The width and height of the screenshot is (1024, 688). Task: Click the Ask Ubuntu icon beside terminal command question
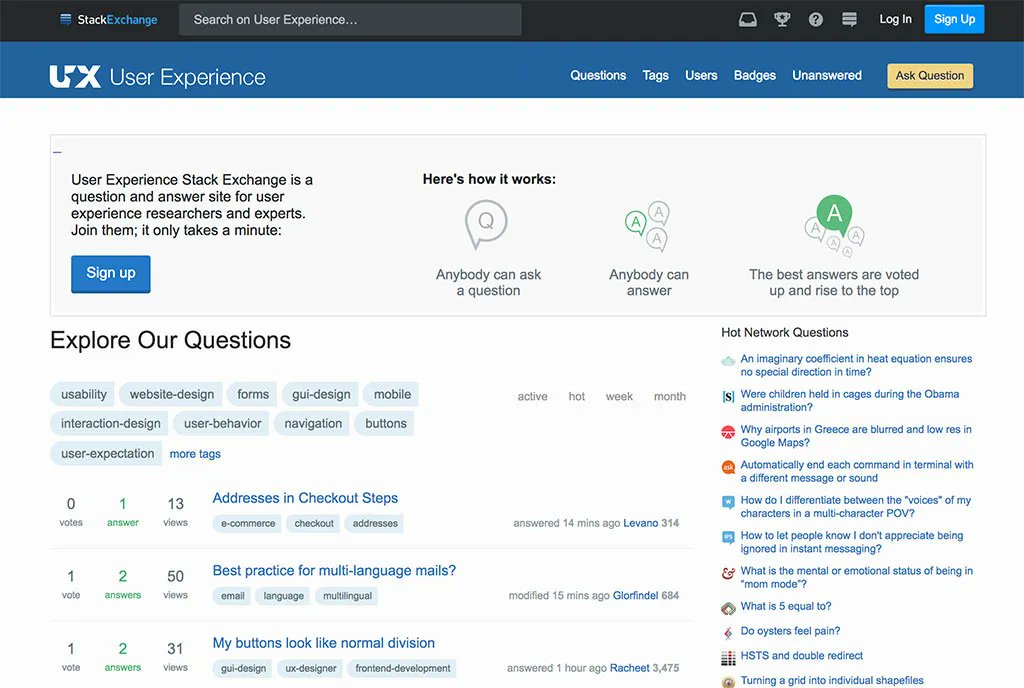728,467
